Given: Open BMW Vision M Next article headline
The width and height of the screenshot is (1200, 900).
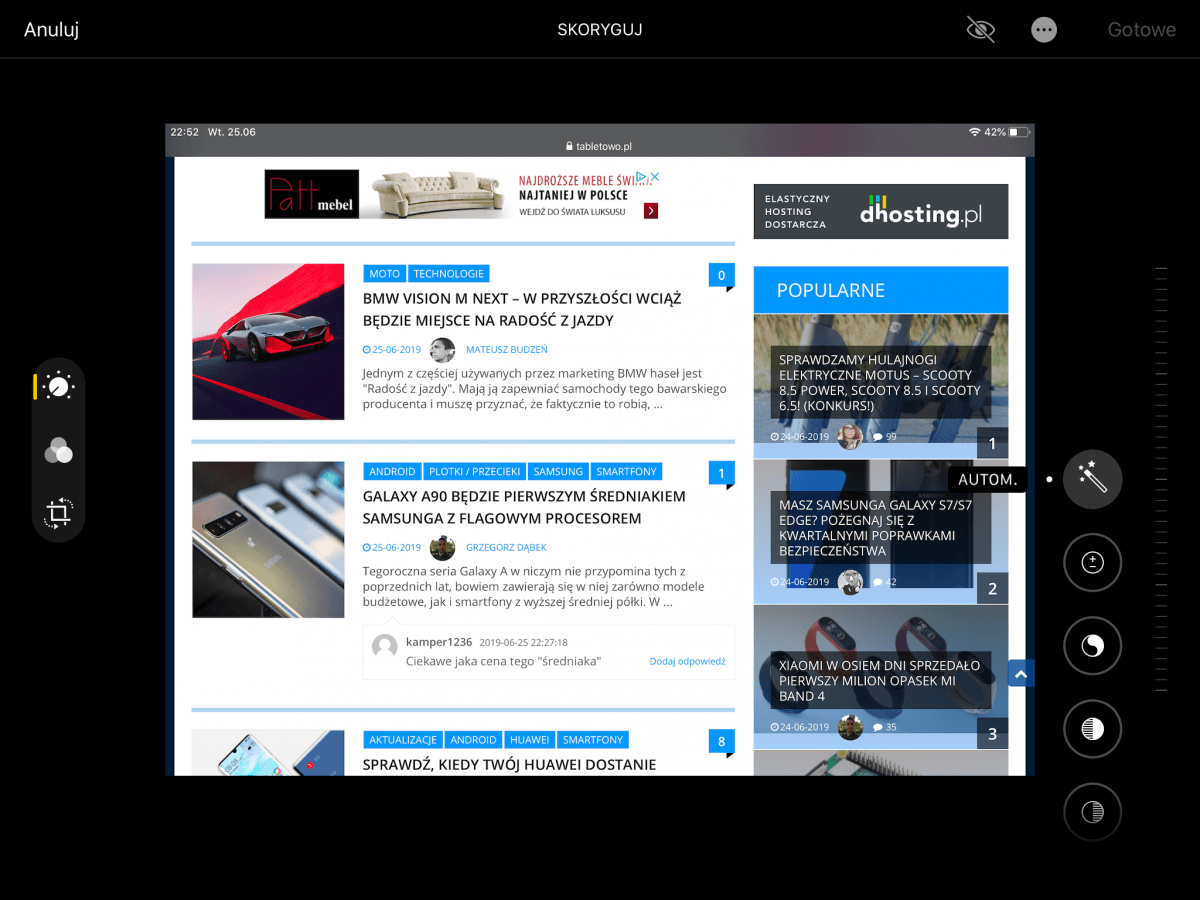Looking at the screenshot, I should point(522,309).
